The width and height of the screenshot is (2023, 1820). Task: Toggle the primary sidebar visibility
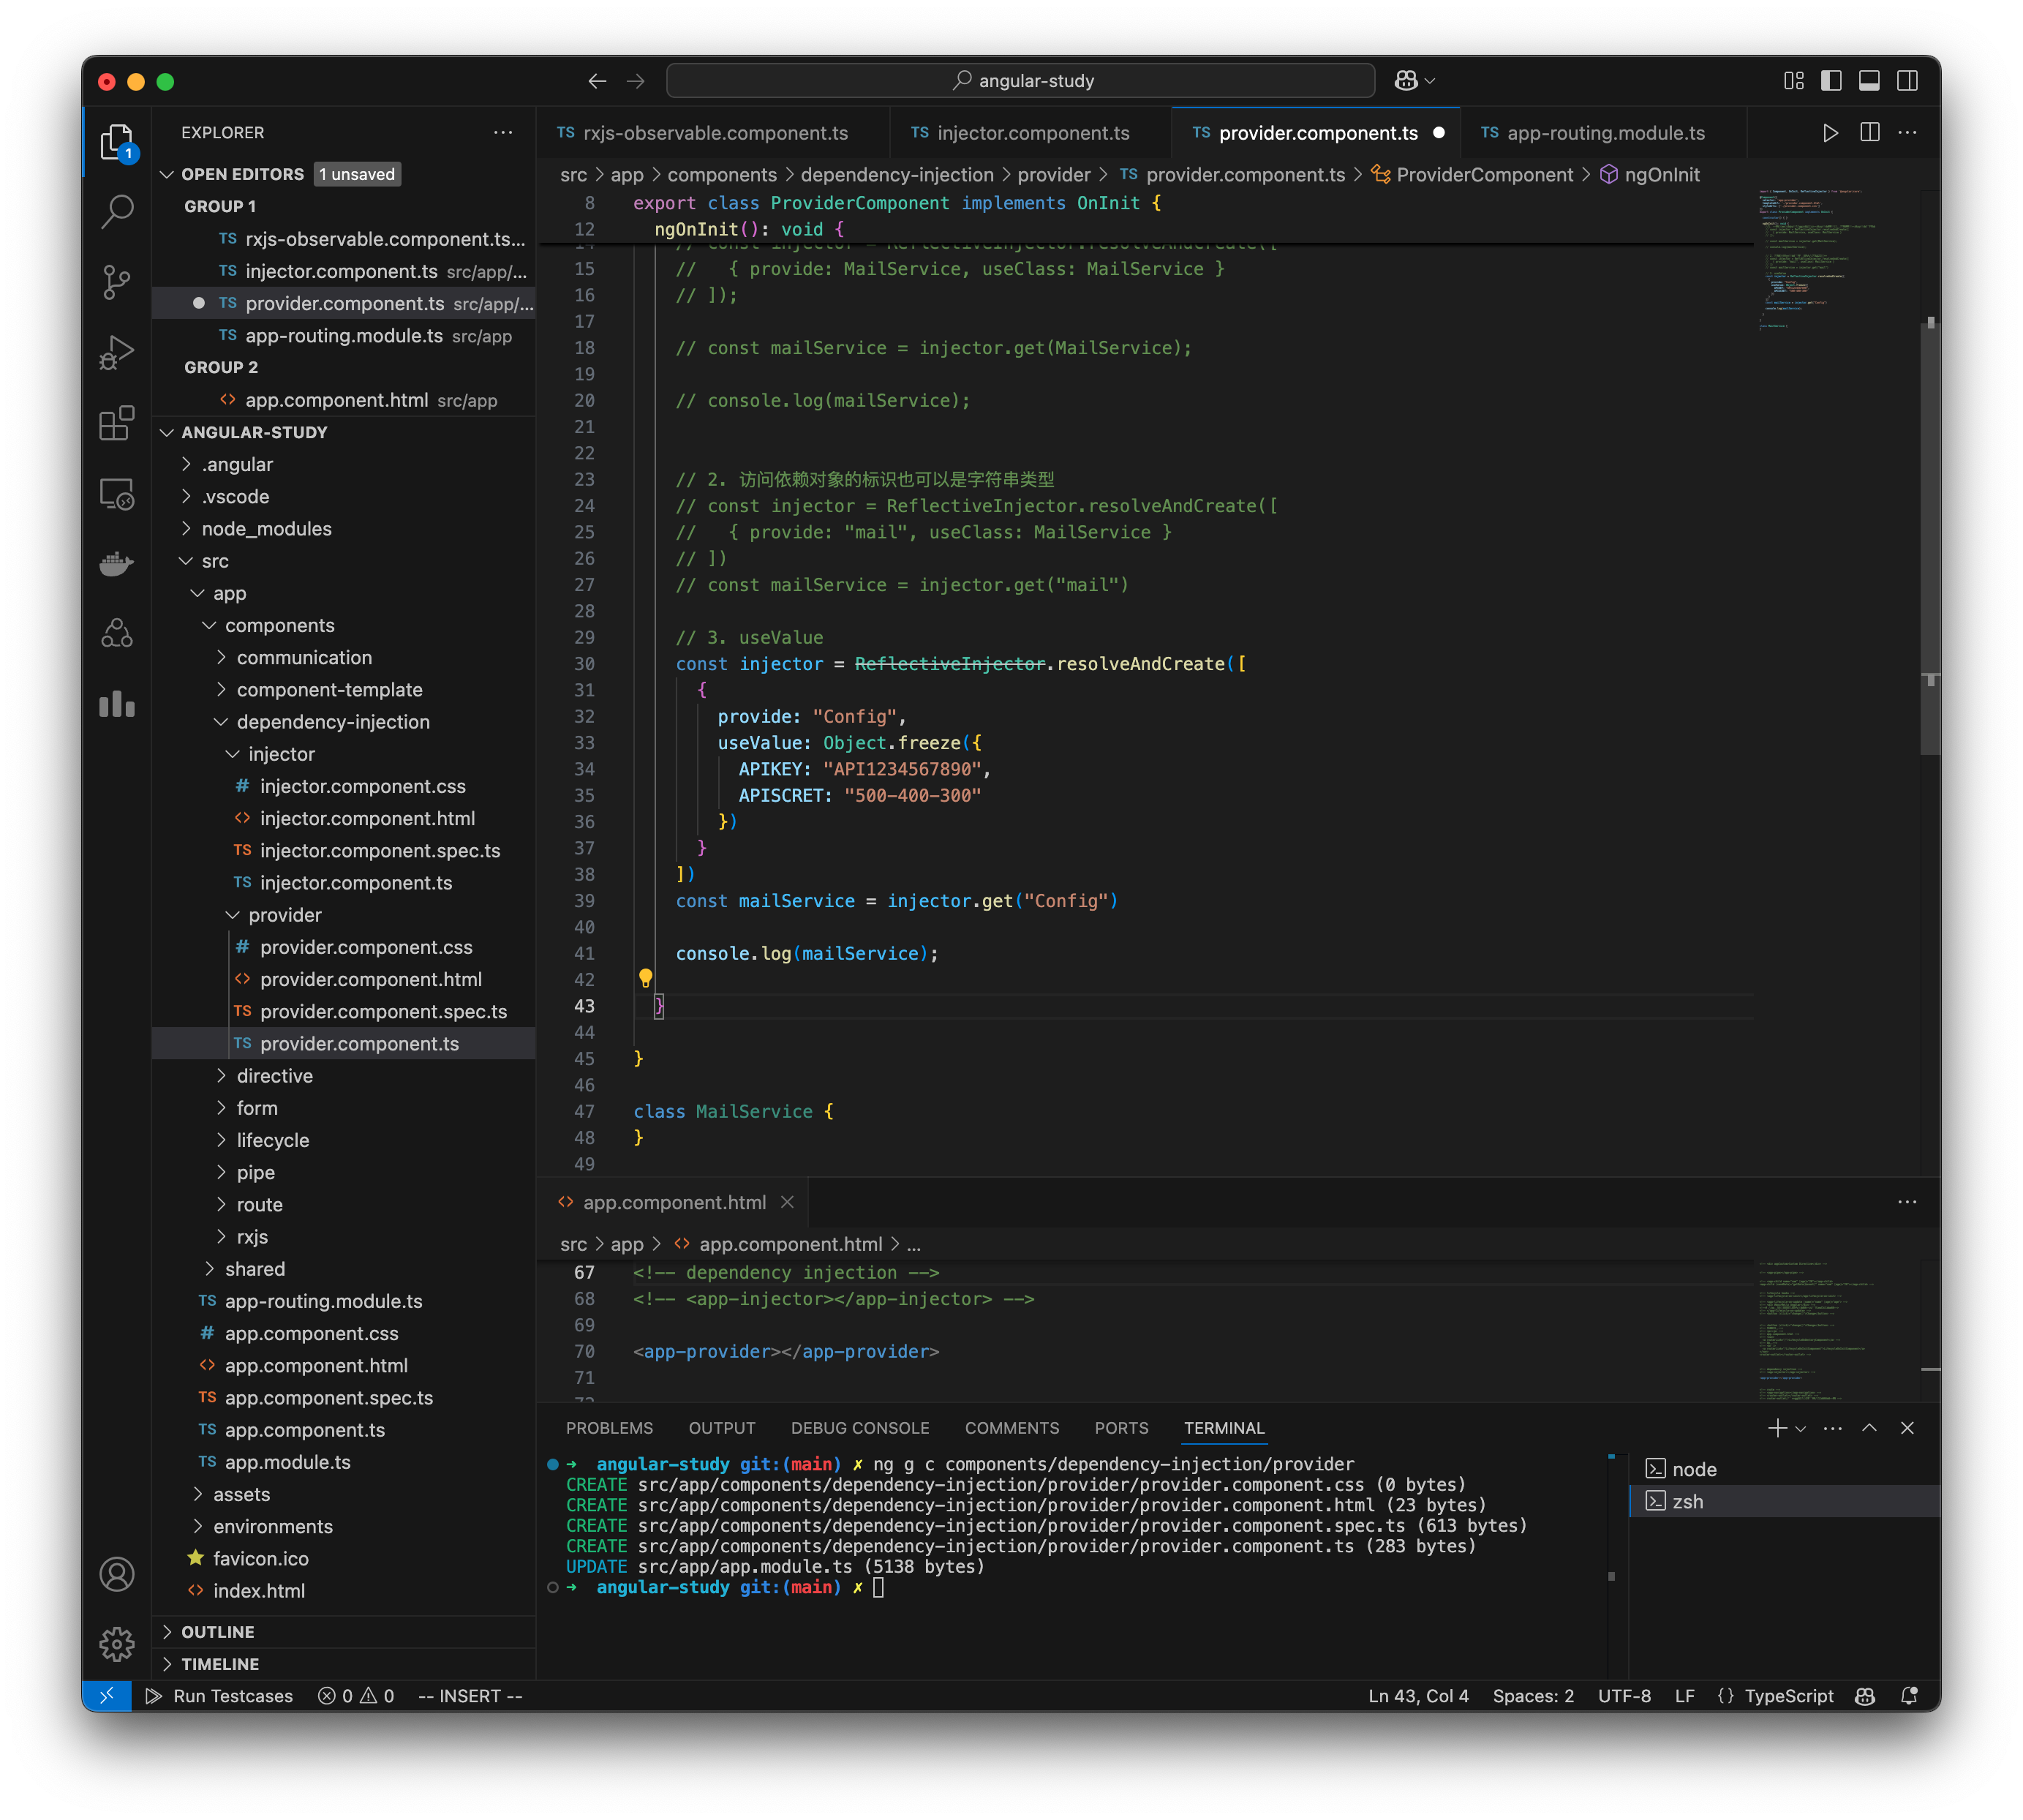[1832, 80]
